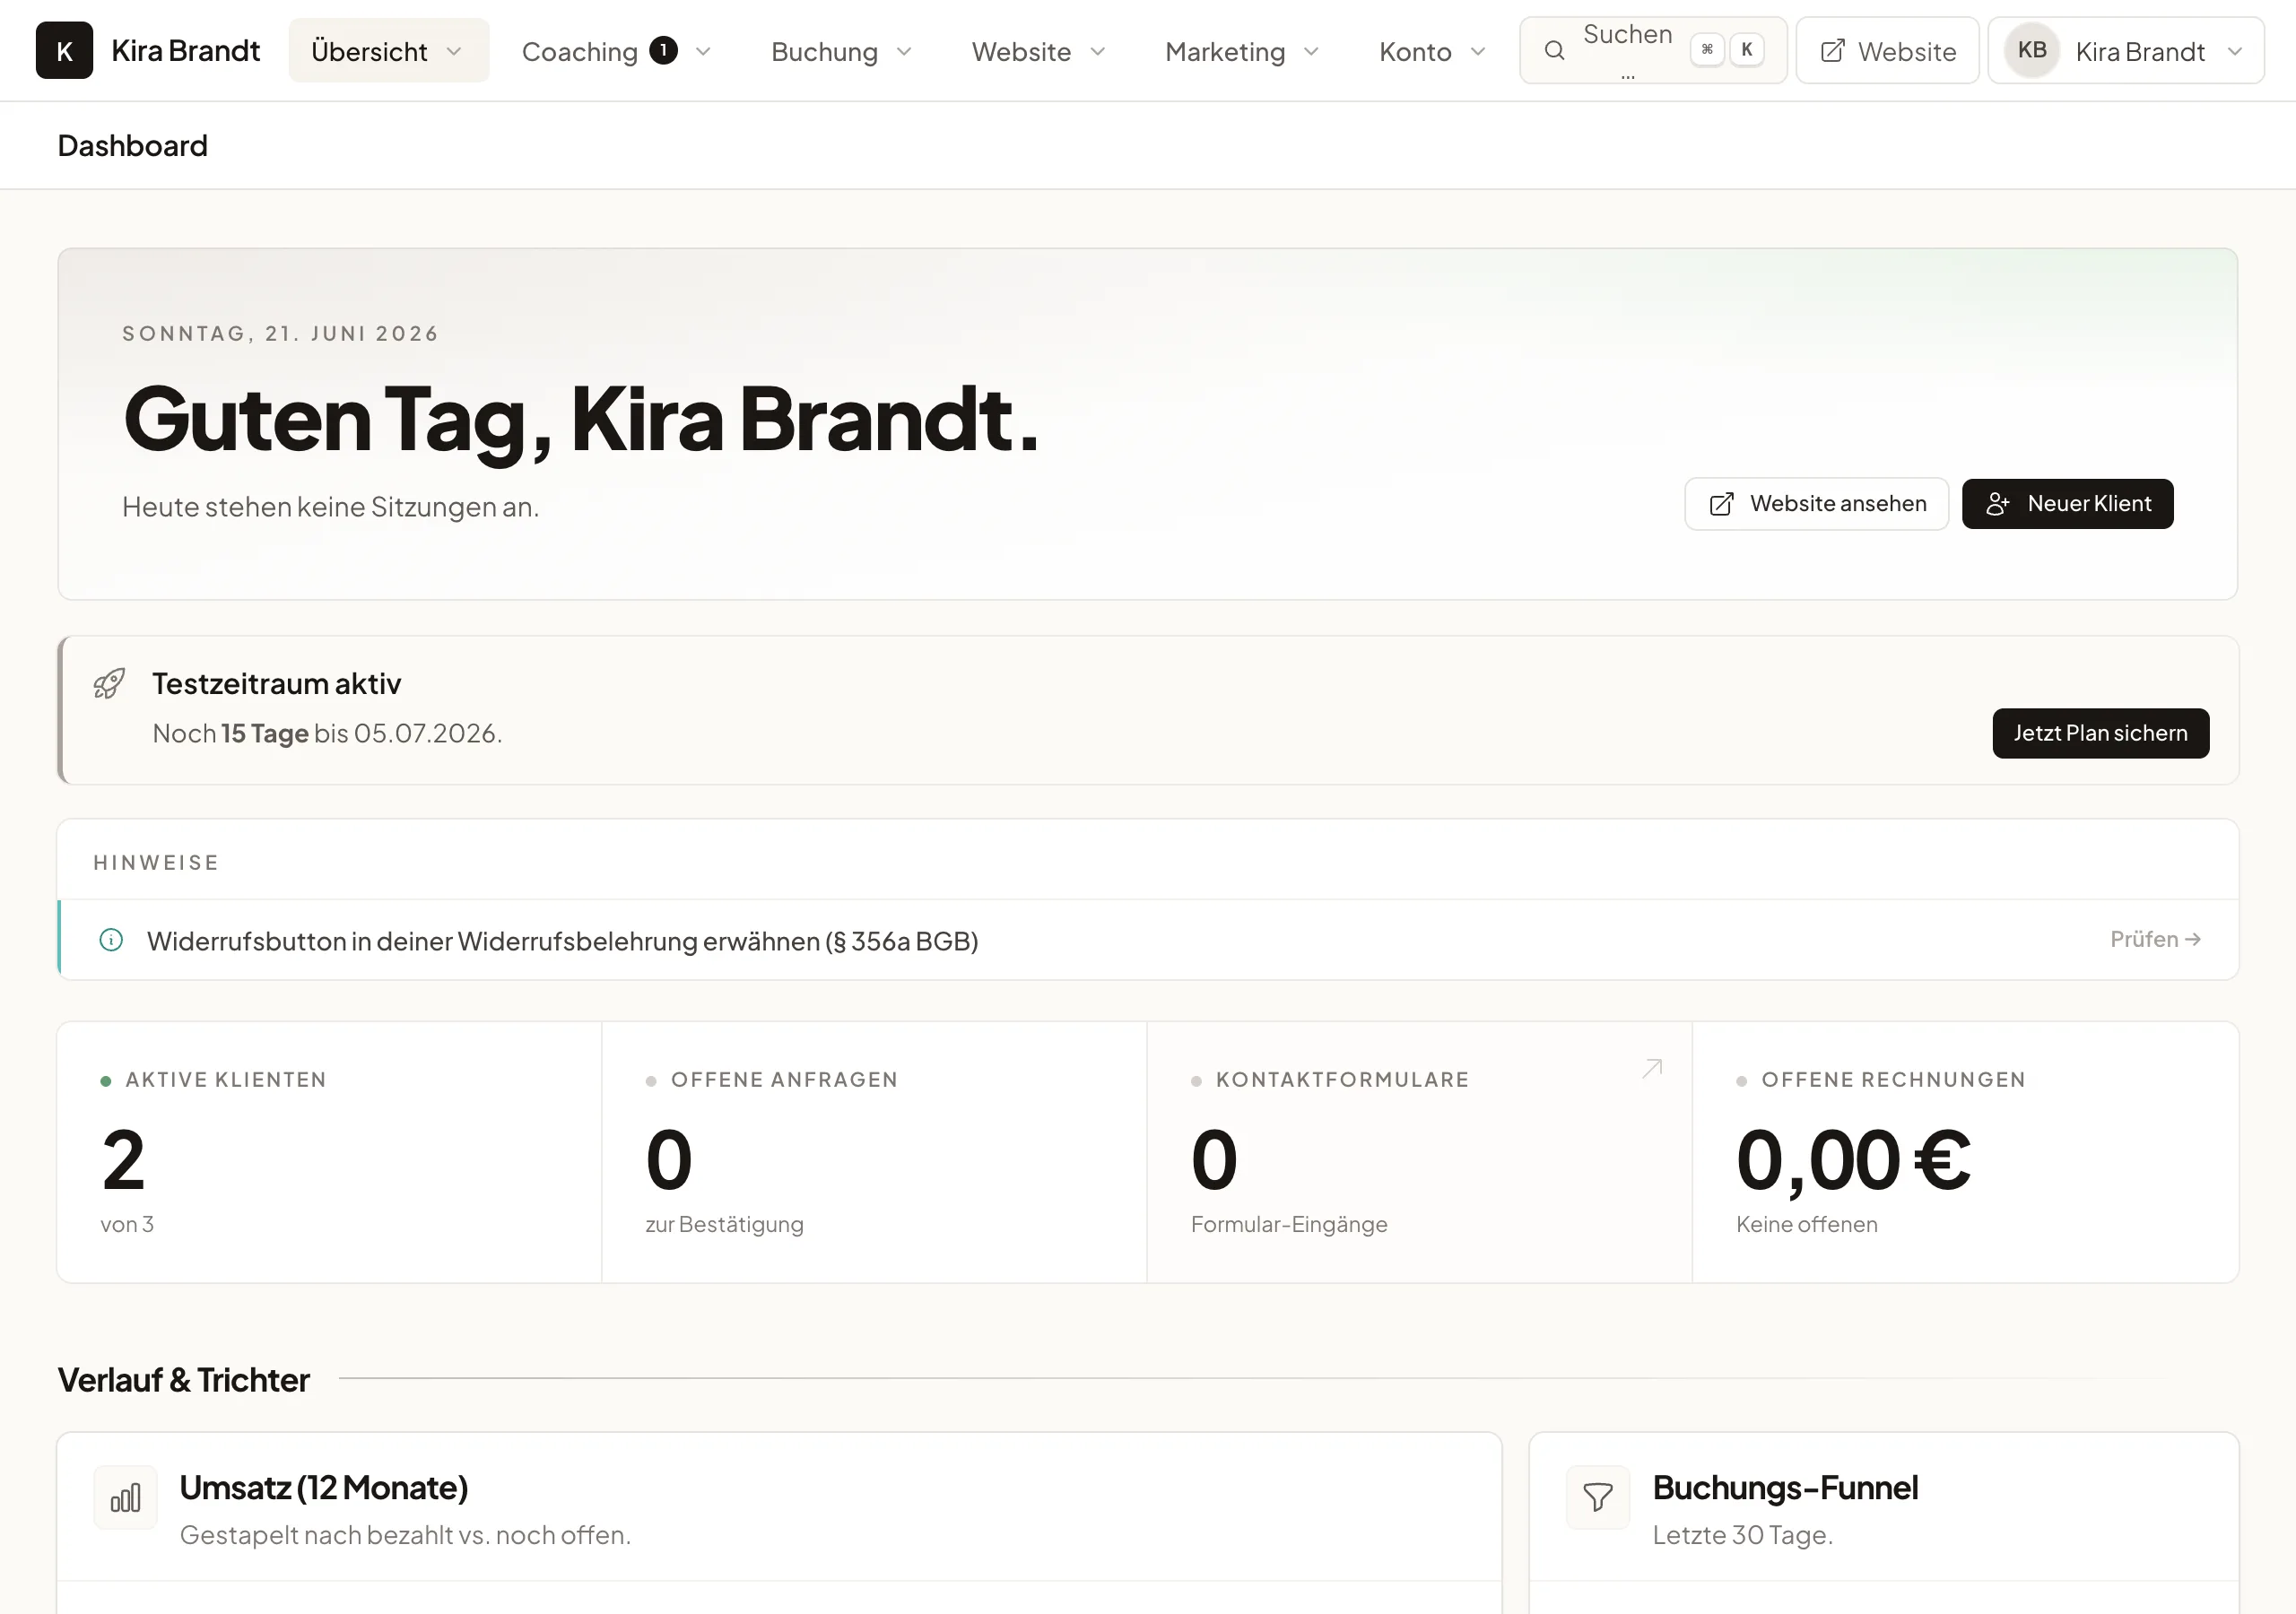Open the Aktive Klienten stat card
The image size is (2296, 1614).
coord(329,1152)
